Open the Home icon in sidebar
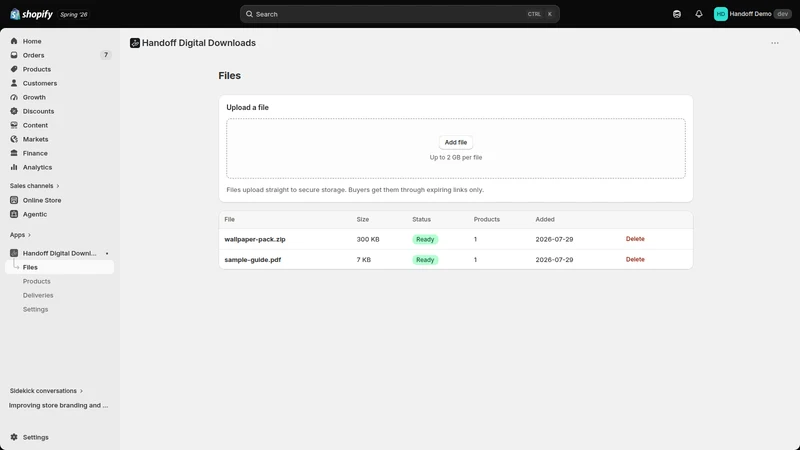 pyautogui.click(x=14, y=41)
